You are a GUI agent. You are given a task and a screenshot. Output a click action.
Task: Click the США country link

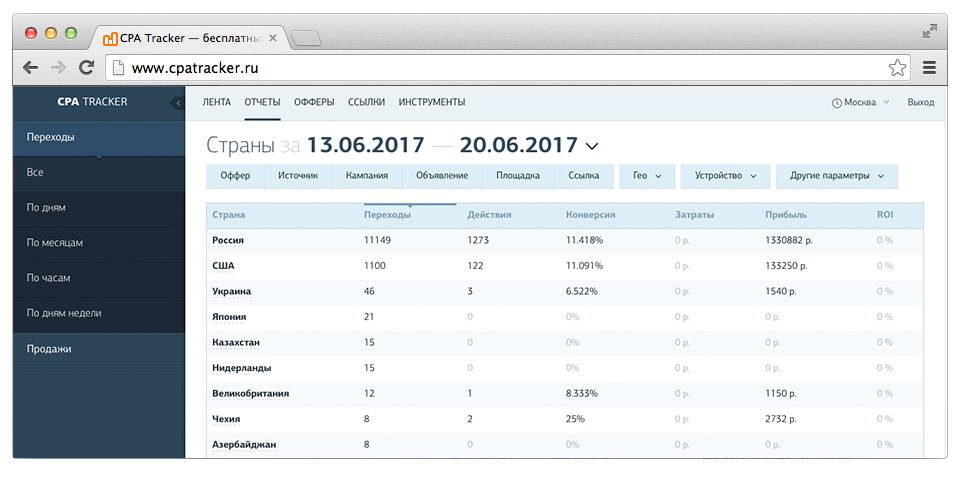[x=223, y=266]
